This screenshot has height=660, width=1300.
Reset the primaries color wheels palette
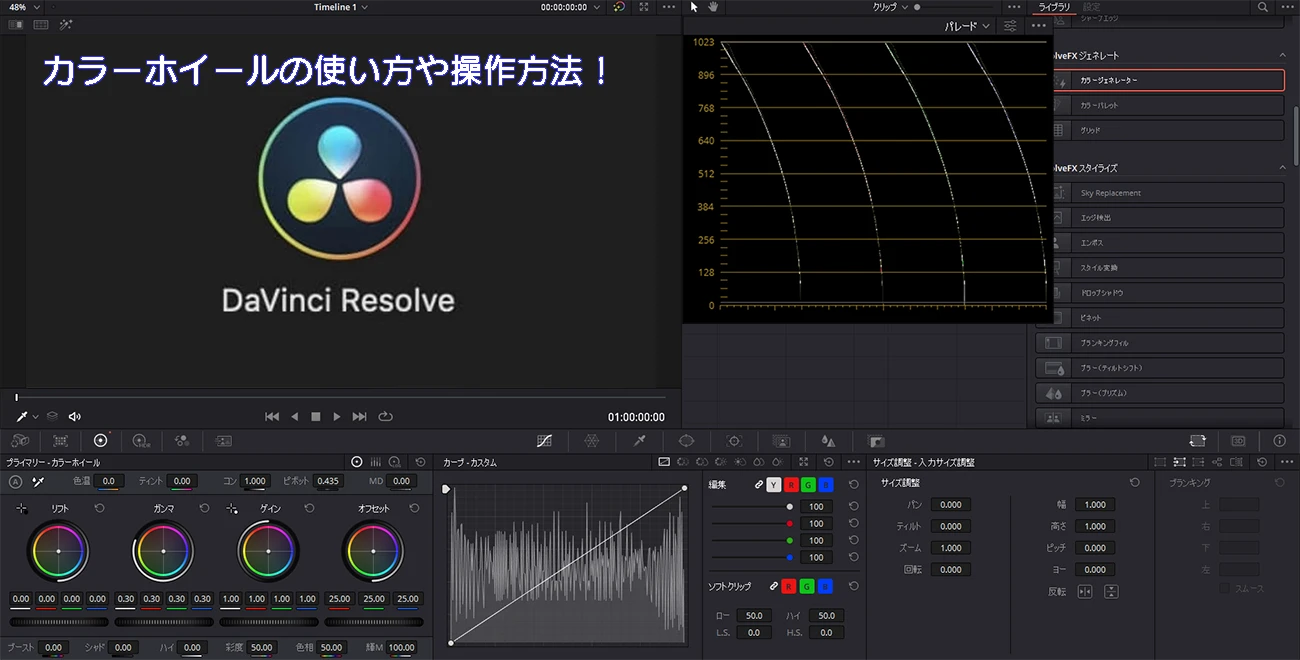420,462
